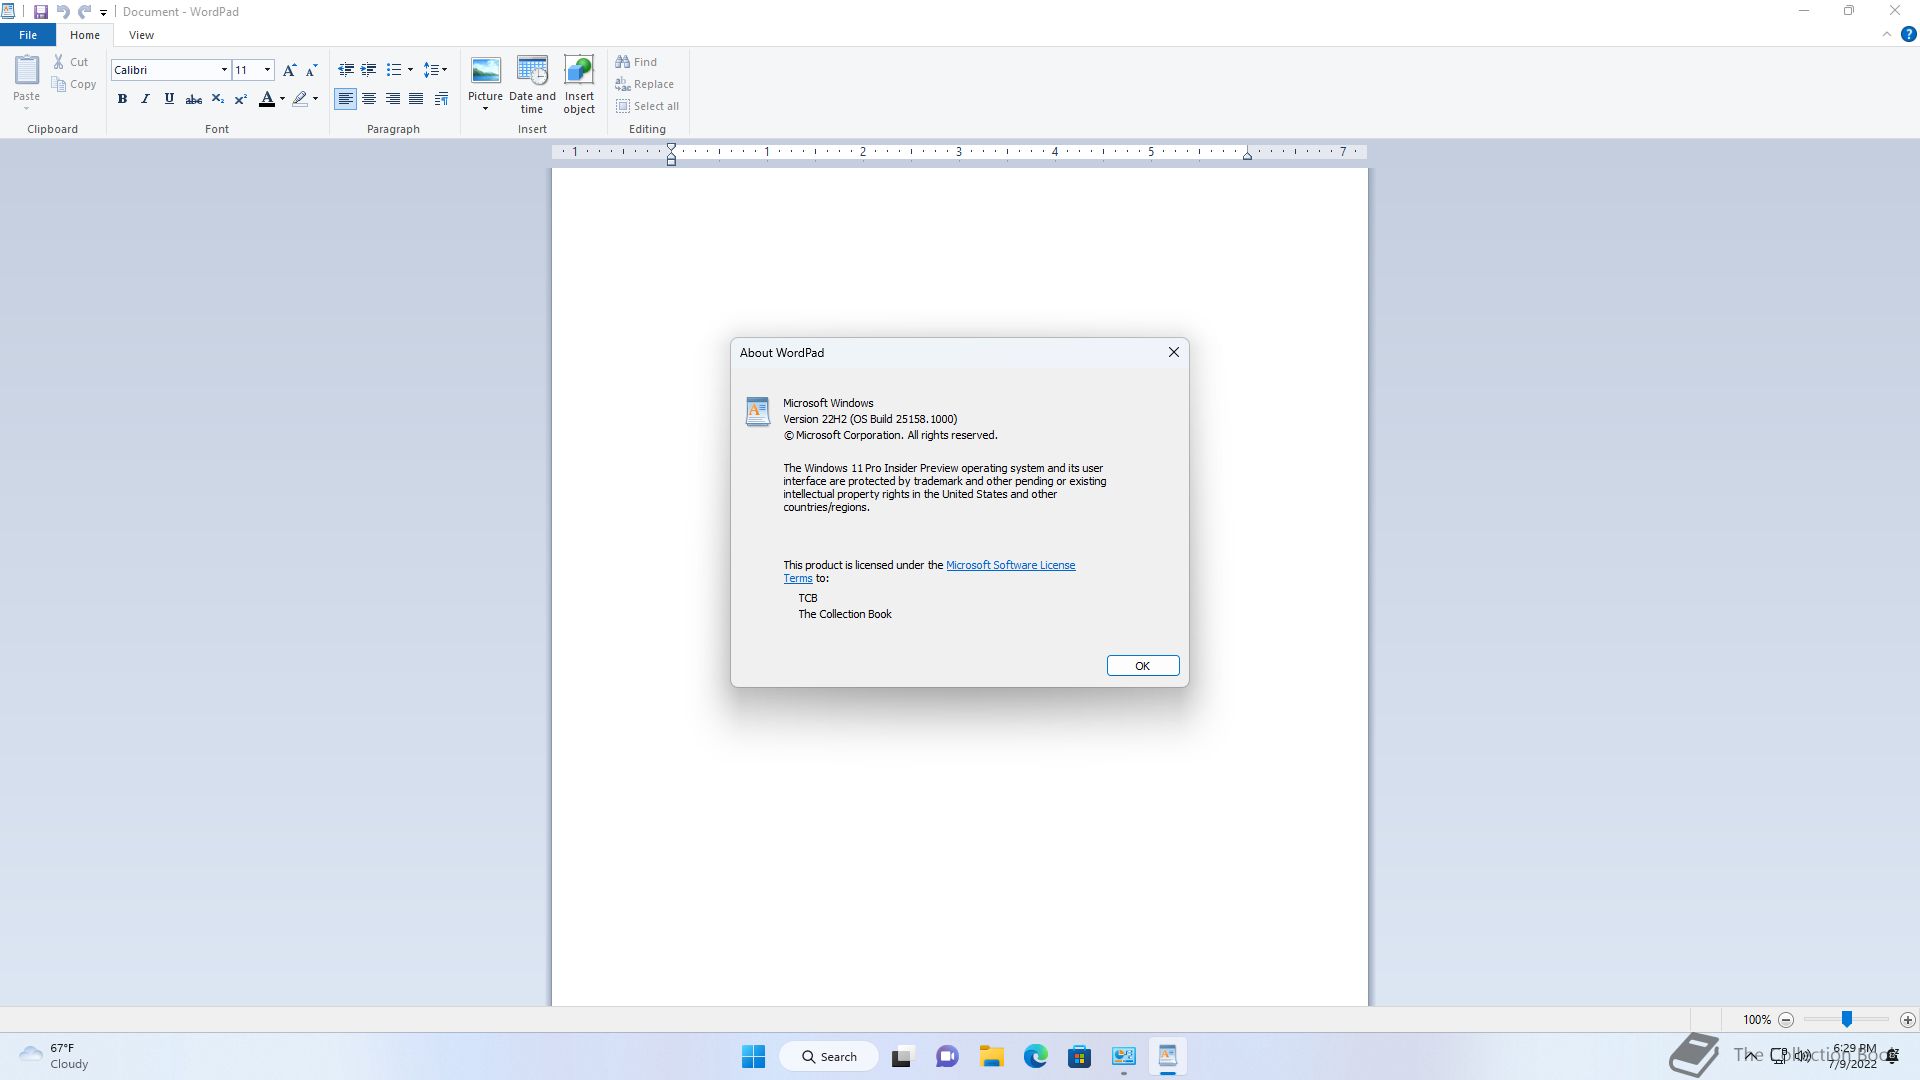Viewport: 1920px width, 1080px height.
Task: Open the Windows Start button
Action: pos(753,1057)
